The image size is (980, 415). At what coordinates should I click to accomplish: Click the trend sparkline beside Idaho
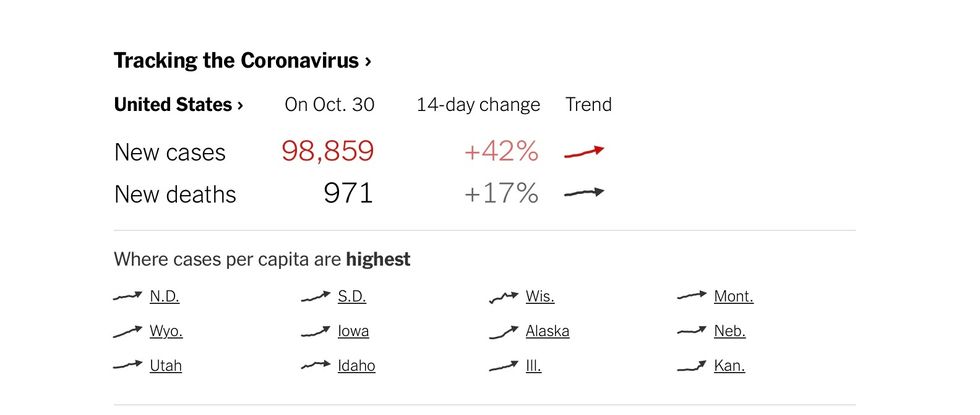pos(316,365)
